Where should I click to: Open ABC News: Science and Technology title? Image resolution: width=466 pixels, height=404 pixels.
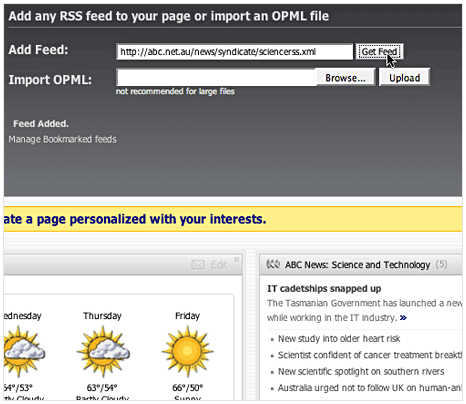[x=357, y=265]
